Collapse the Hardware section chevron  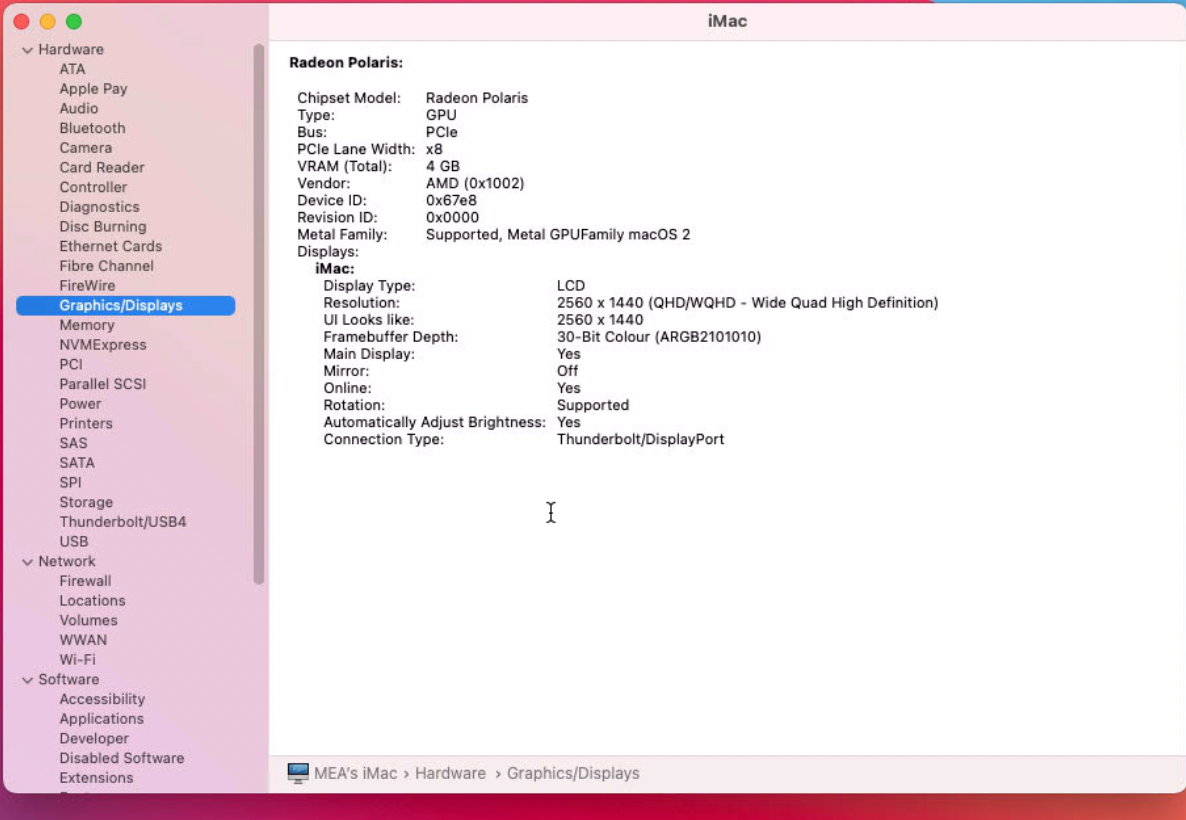28,50
